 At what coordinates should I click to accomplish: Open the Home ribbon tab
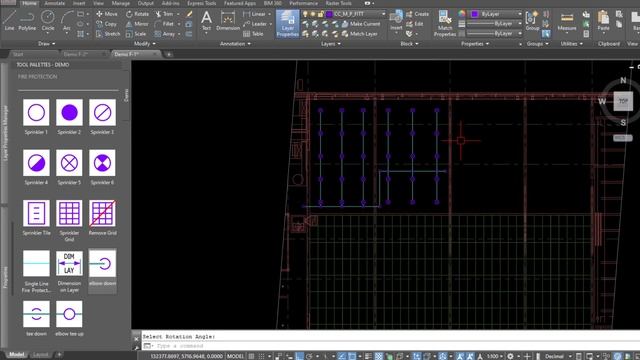[x=29, y=3]
